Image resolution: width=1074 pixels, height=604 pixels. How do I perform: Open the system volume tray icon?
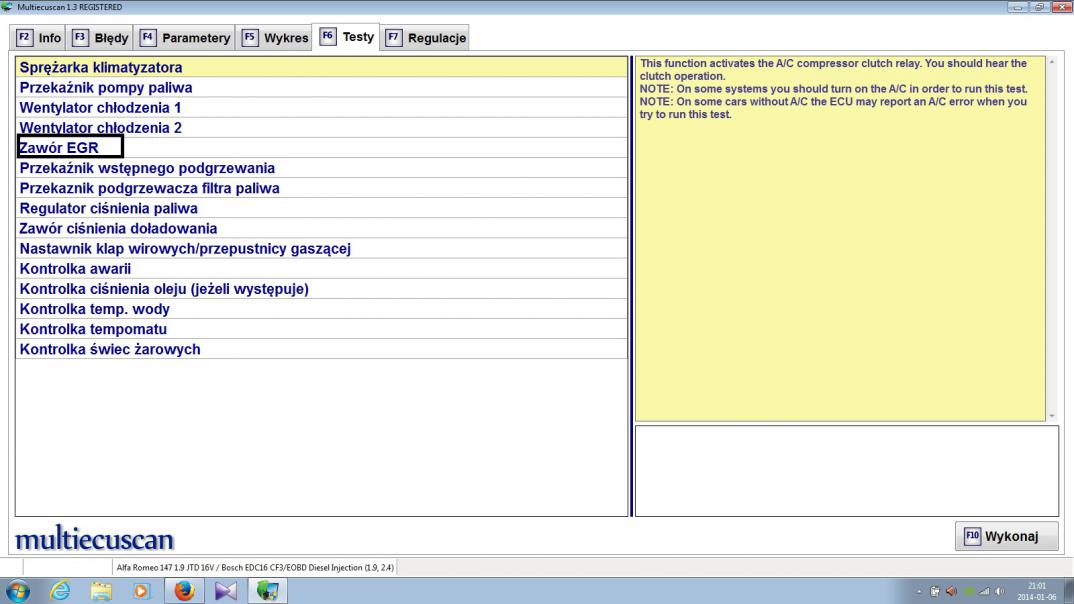point(1000,591)
